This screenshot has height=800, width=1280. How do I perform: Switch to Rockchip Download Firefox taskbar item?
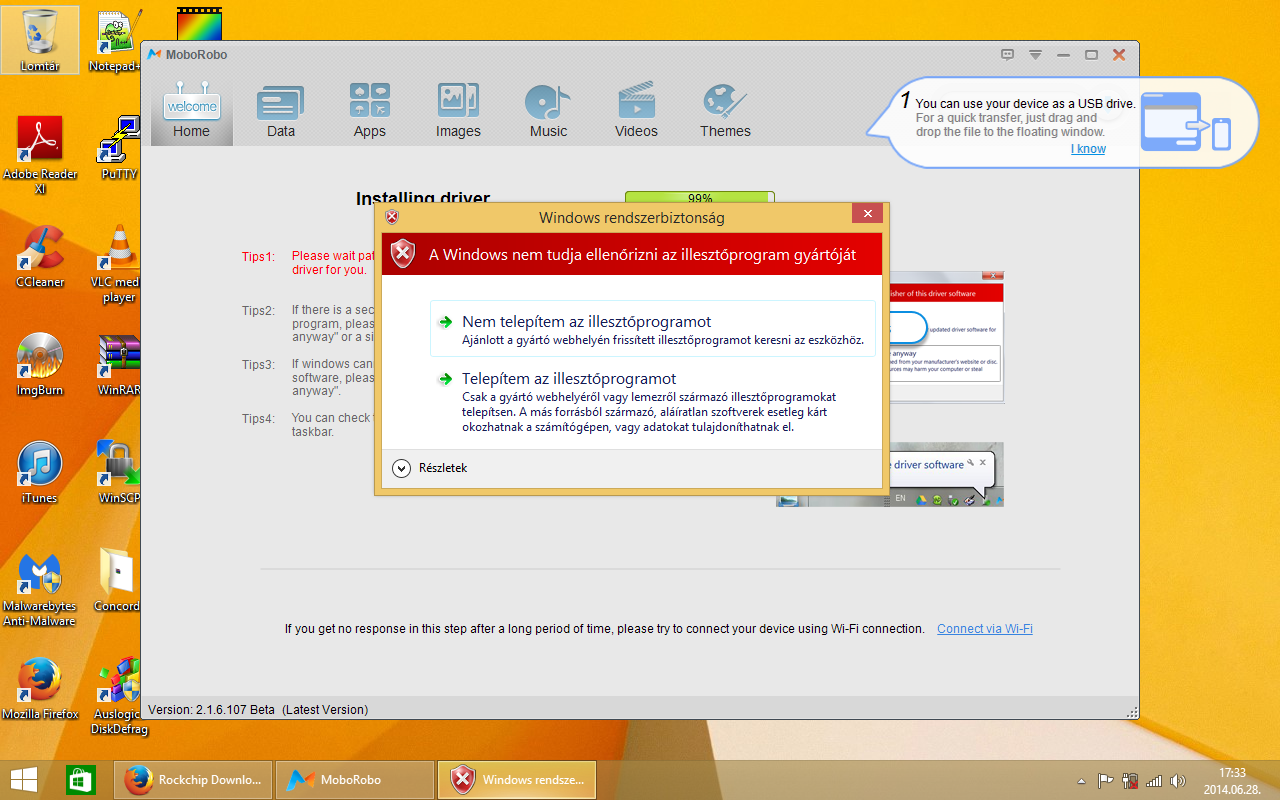pyautogui.click(x=193, y=779)
